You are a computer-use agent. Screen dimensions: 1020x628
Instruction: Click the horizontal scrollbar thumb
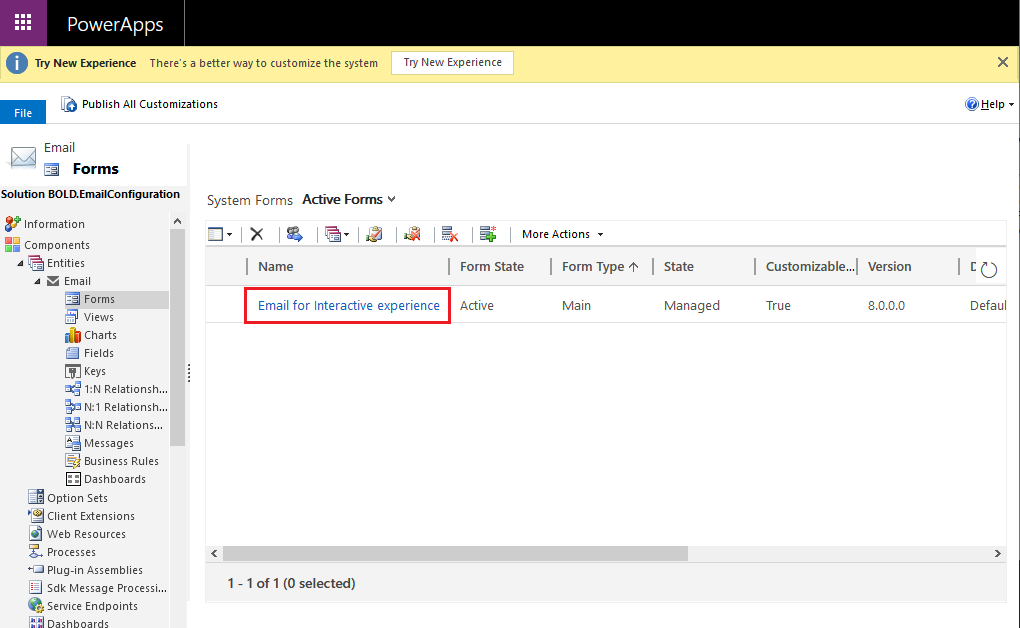click(x=455, y=553)
